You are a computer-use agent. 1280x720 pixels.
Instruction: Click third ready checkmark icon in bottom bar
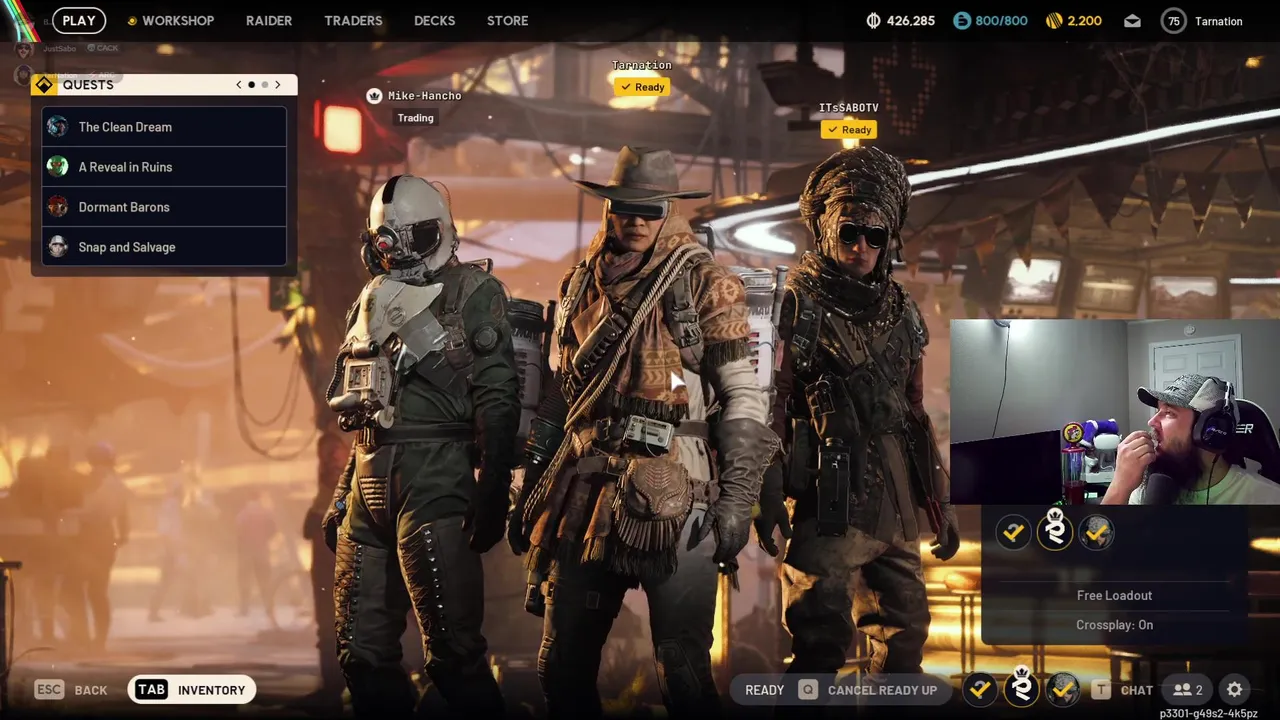pos(1063,689)
